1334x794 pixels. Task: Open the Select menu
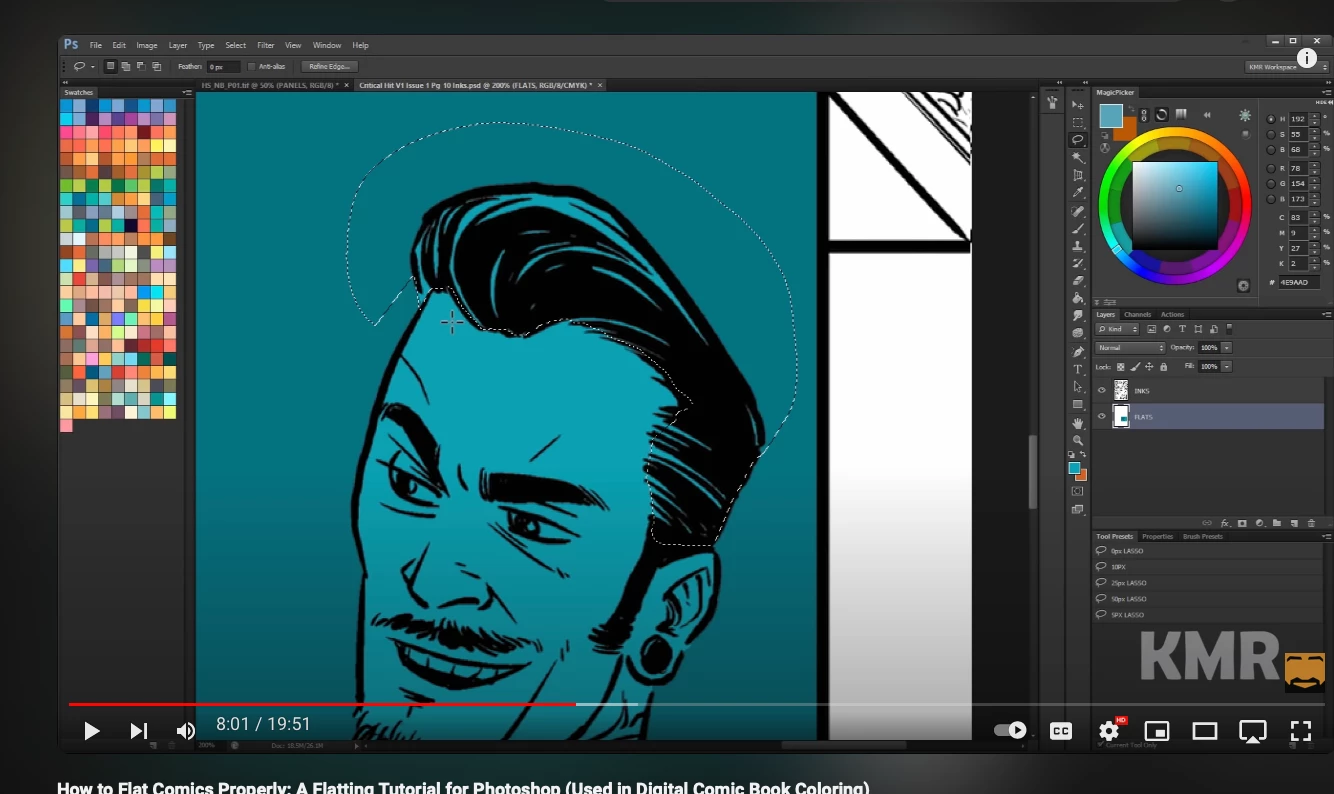tap(235, 45)
